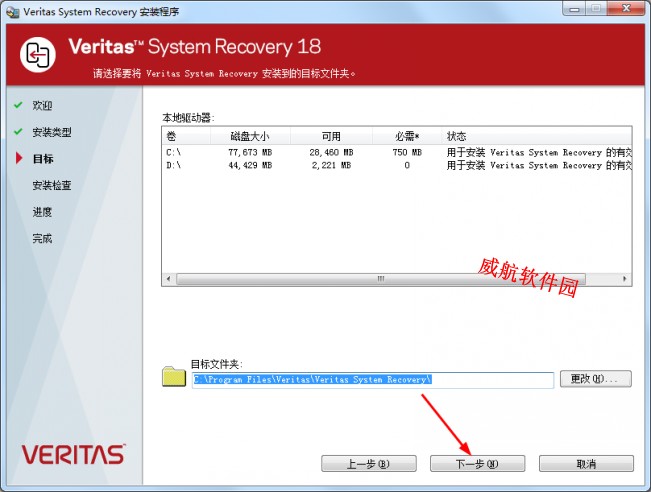
Task: Select the 完成 step in sidebar
Action: click(x=42, y=238)
